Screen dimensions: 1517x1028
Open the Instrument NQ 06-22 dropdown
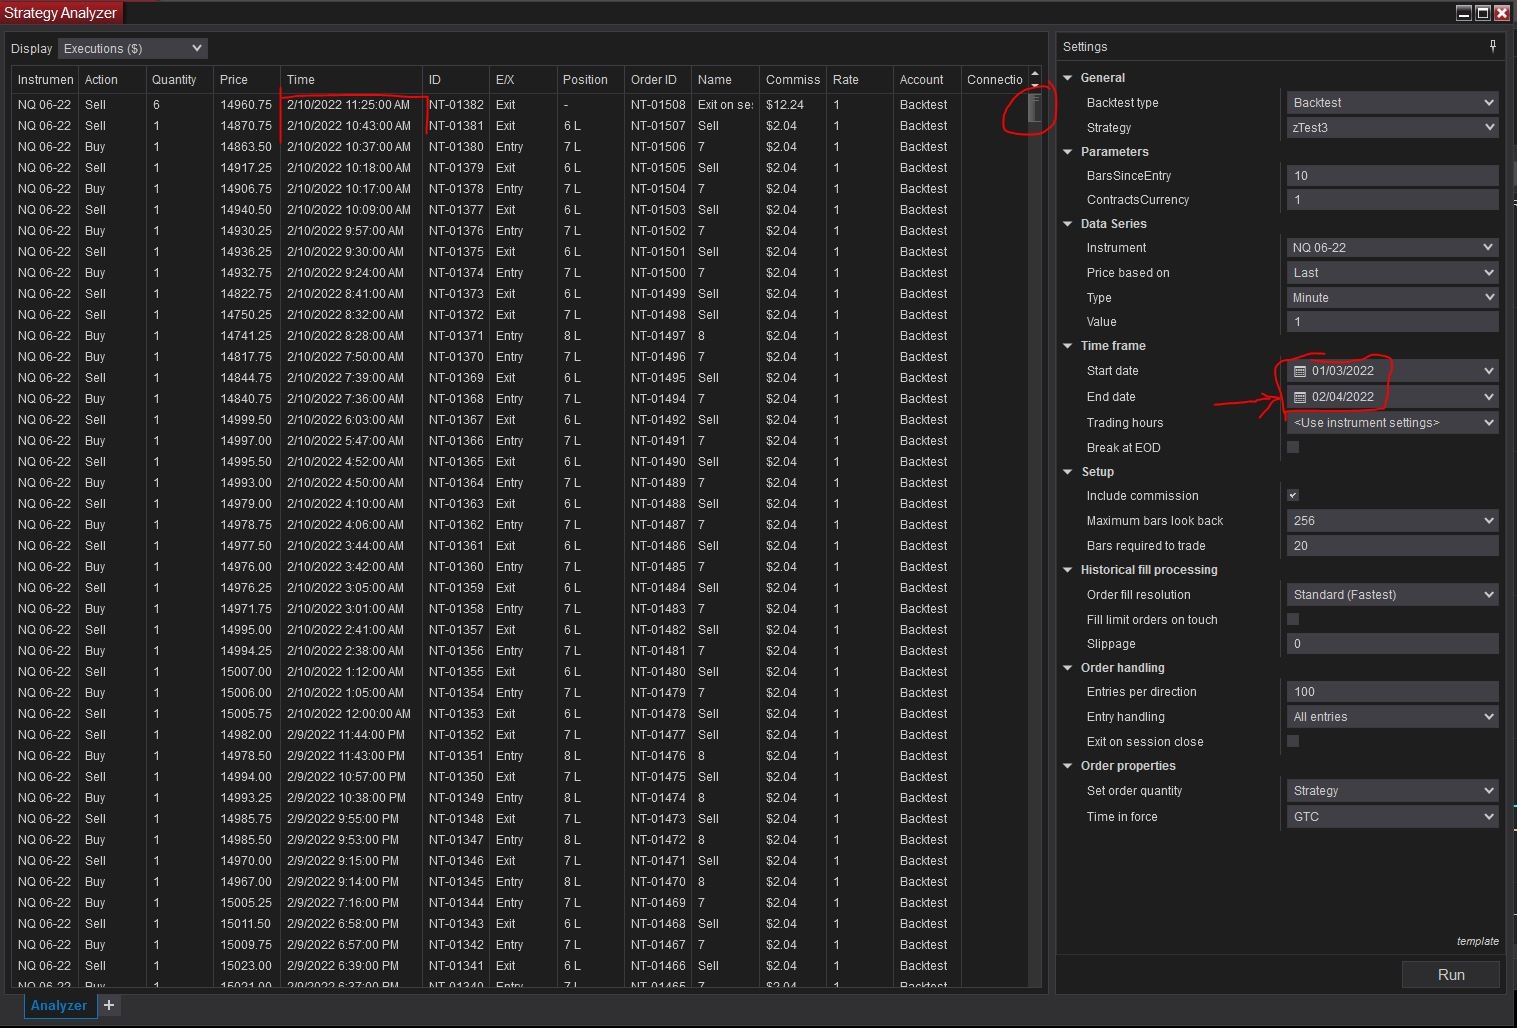[x=1392, y=247]
